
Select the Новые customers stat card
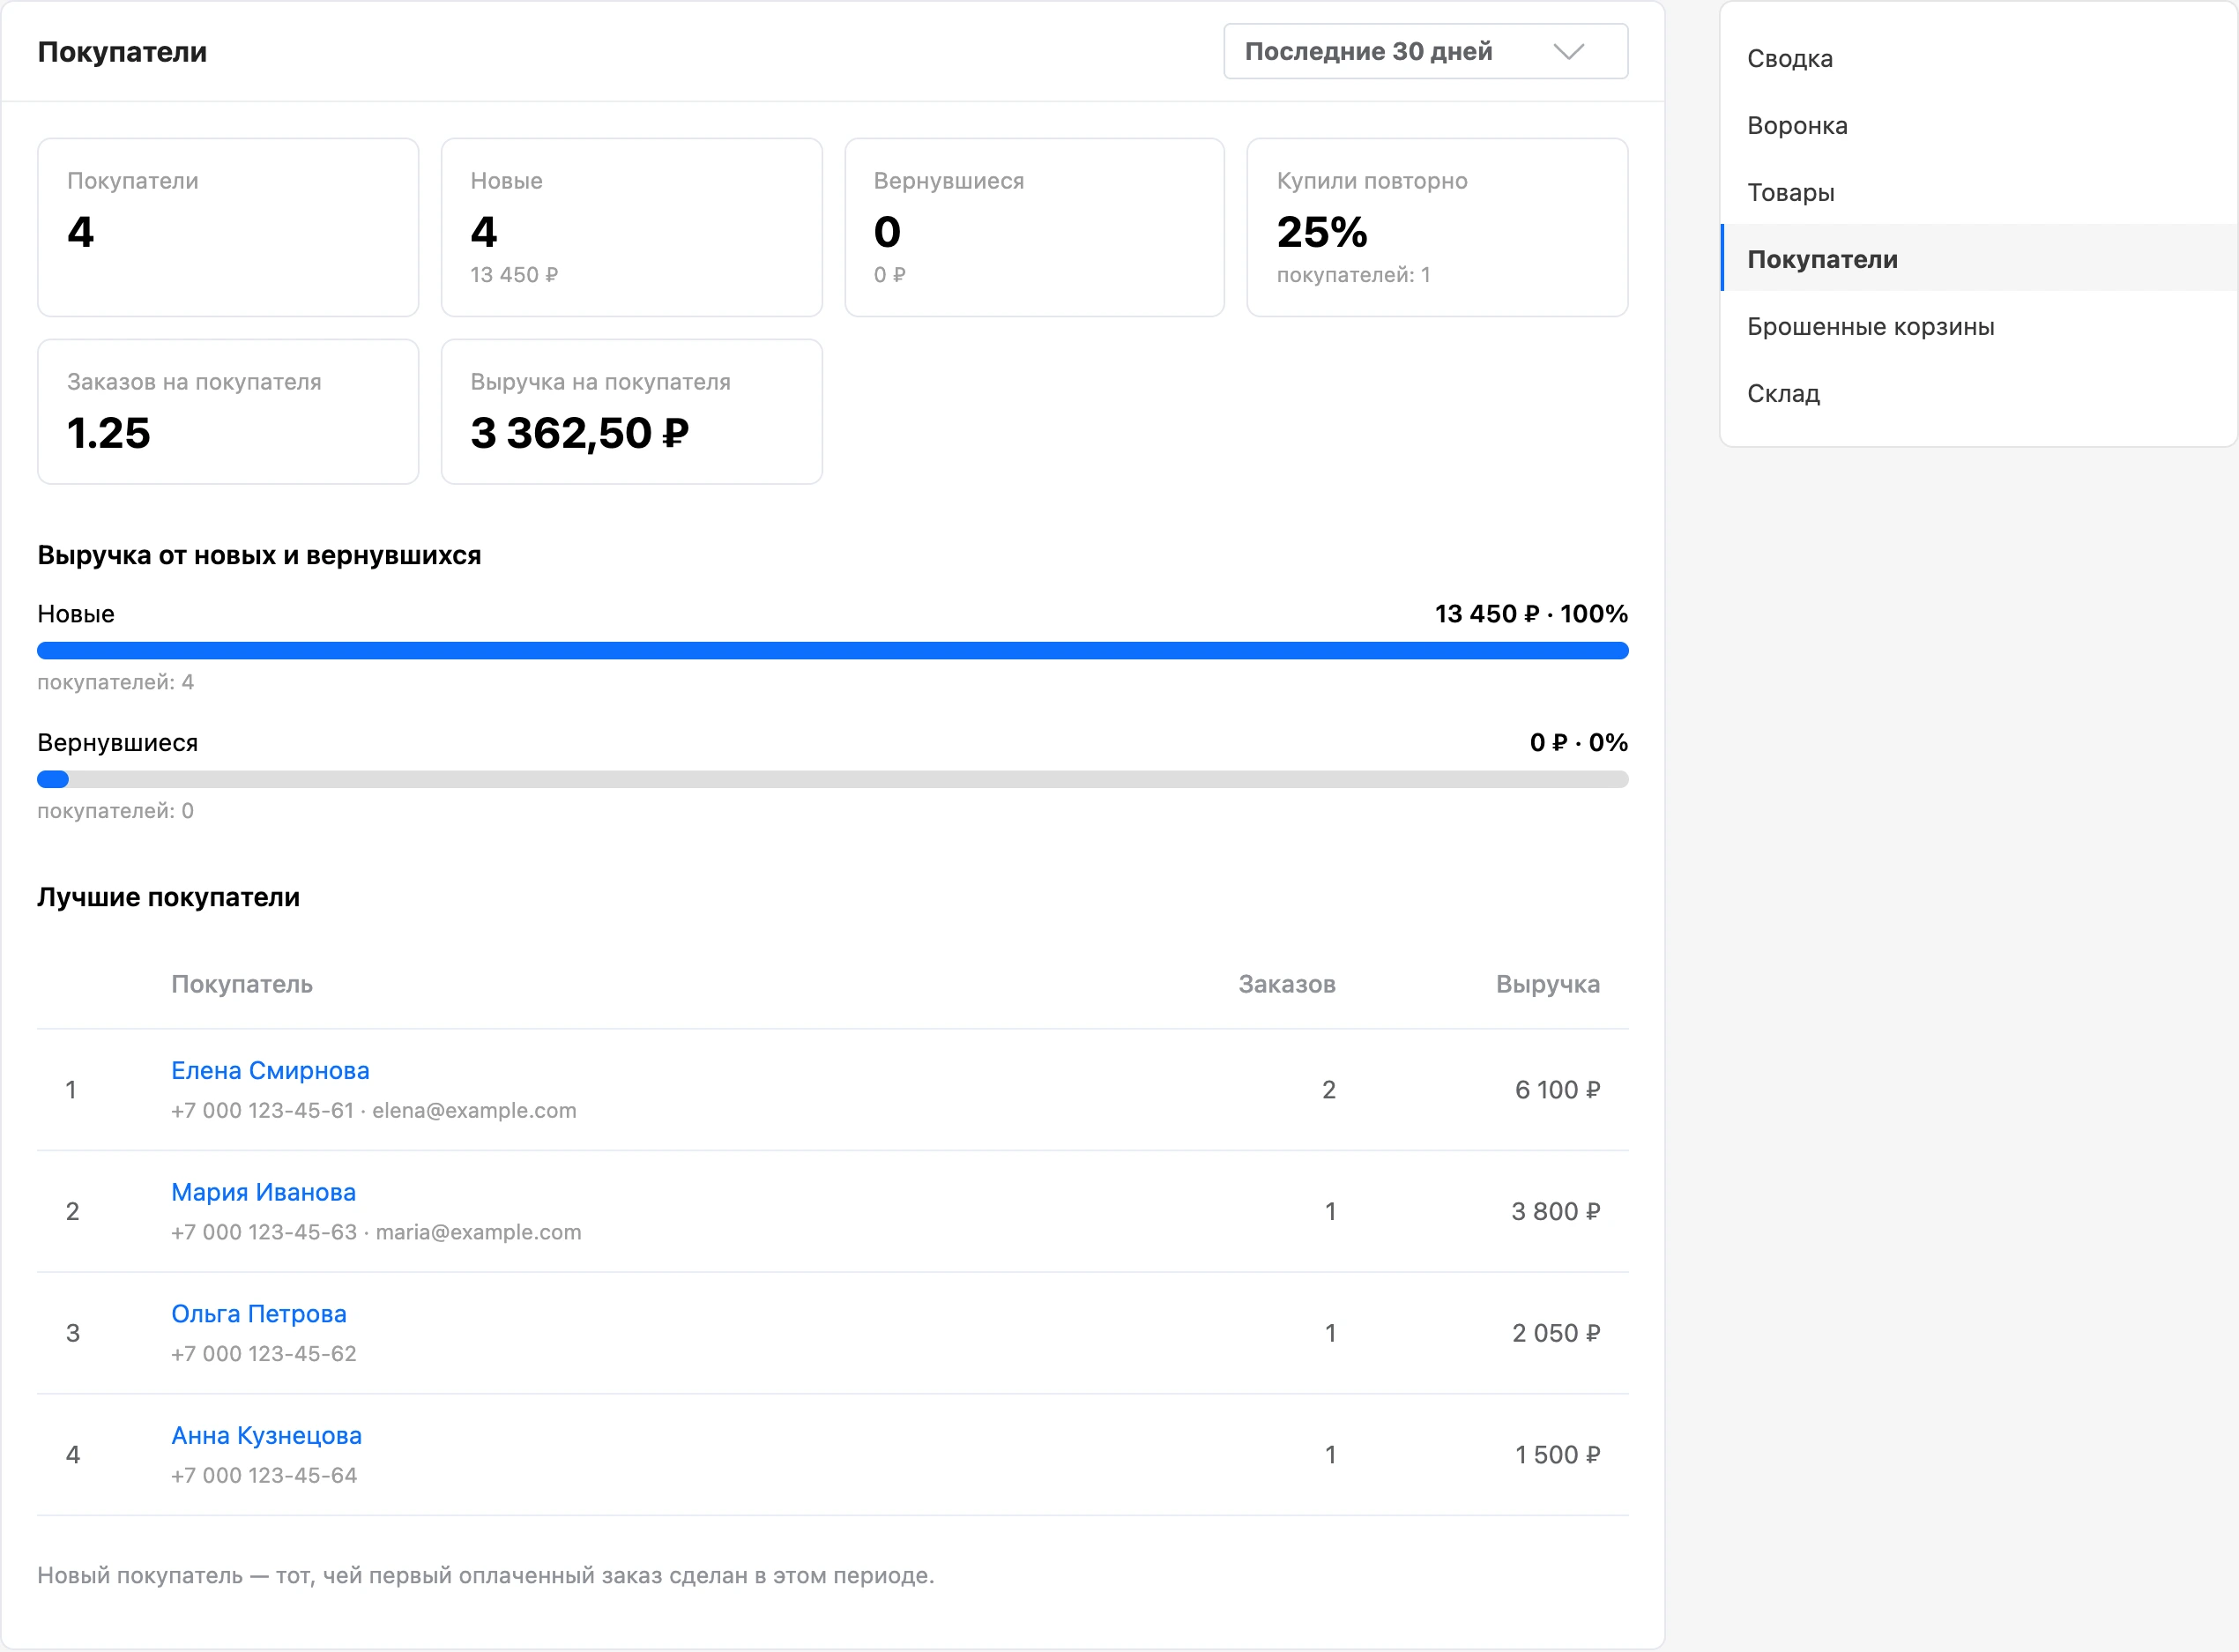(631, 227)
